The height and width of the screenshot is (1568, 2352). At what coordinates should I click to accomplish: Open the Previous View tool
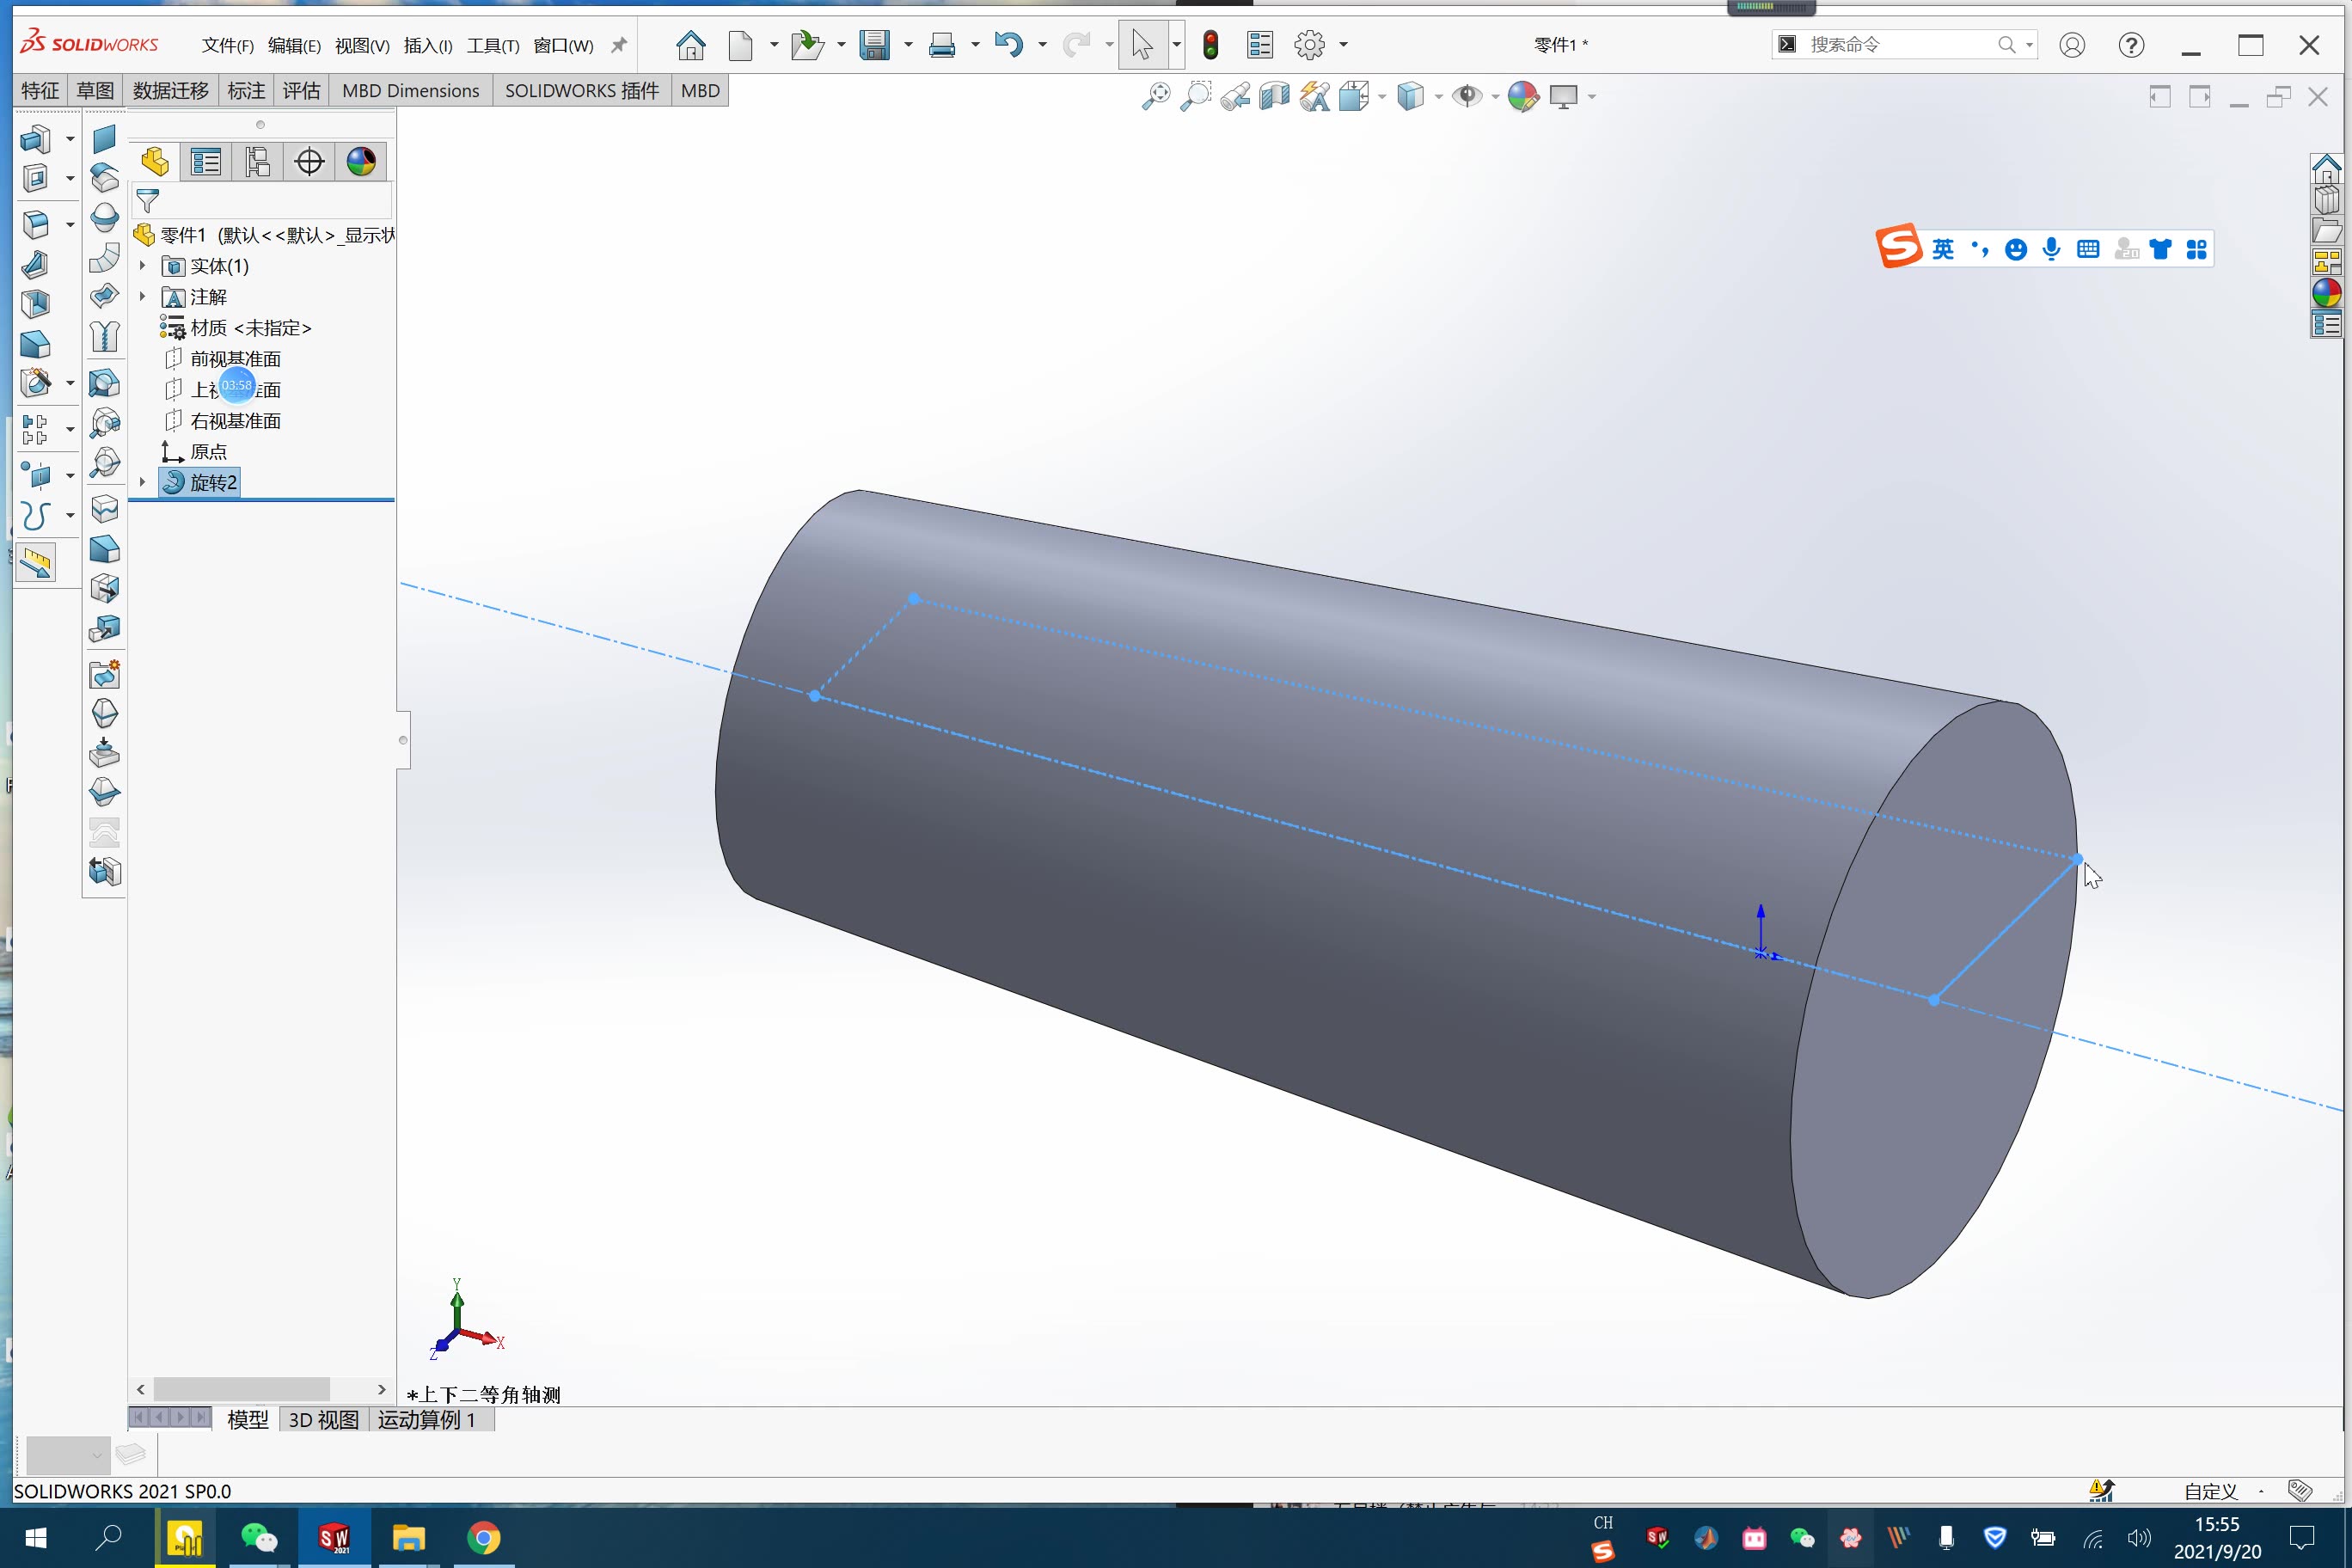[x=1235, y=96]
